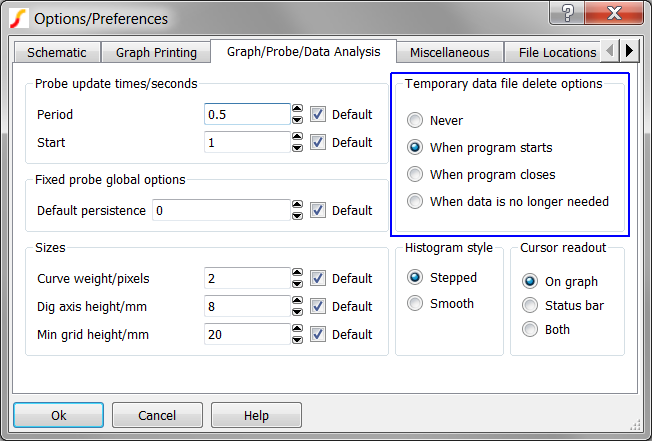Switch to the Schematic tab
This screenshot has height=441, width=652.
click(57, 52)
